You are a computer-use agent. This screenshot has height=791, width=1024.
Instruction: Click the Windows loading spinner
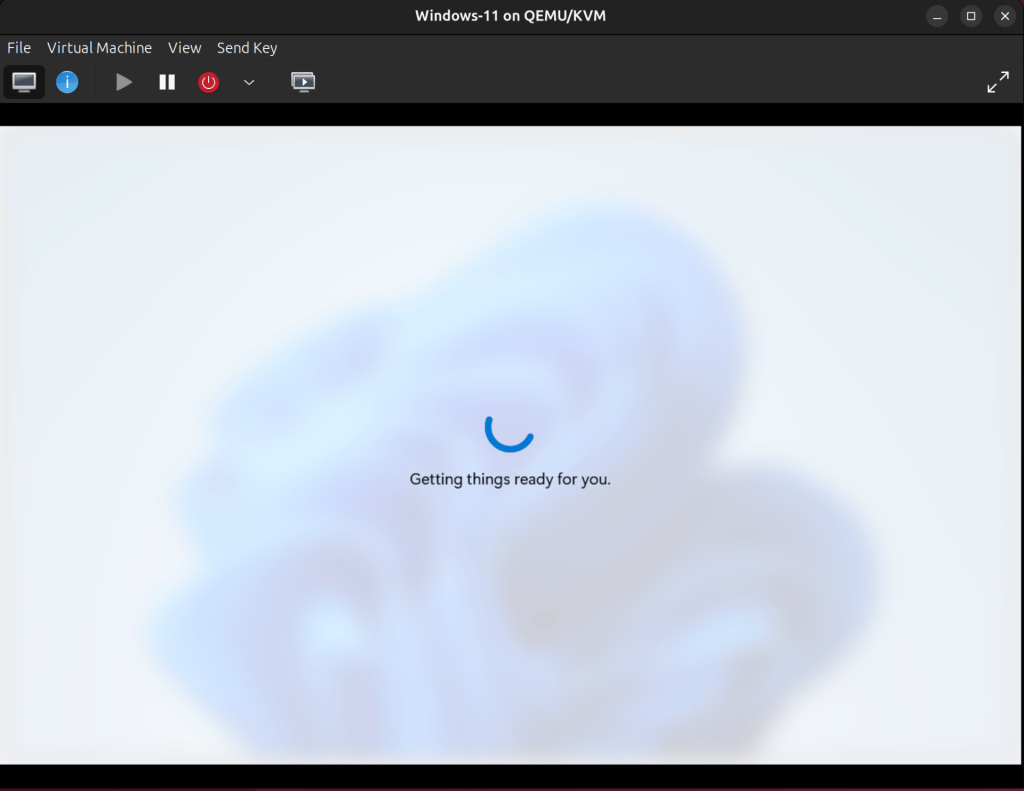pyautogui.click(x=510, y=434)
